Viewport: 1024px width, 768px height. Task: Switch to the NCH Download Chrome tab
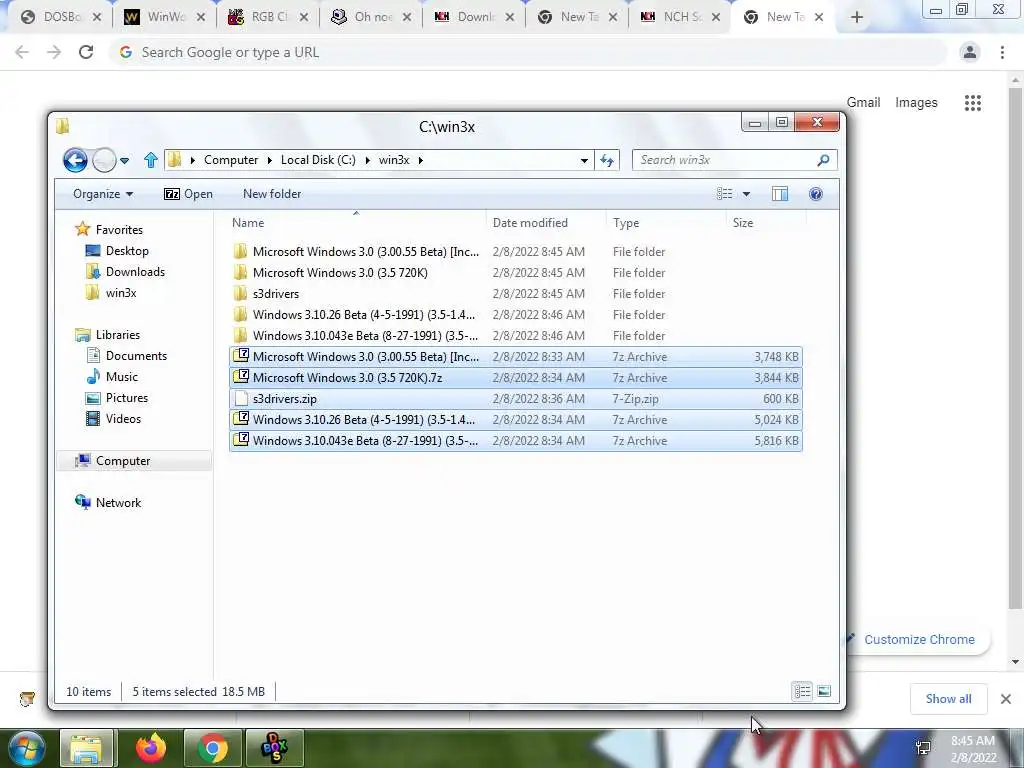pos(473,18)
